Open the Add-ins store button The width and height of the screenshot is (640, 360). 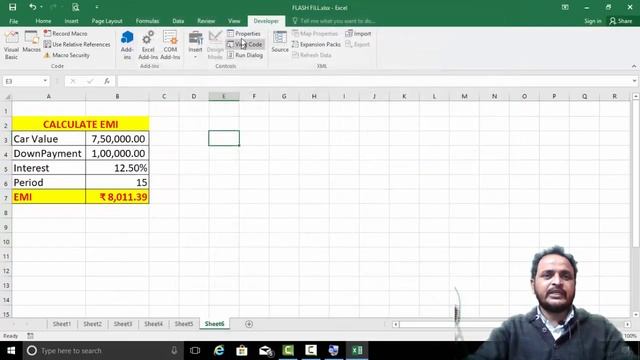click(x=127, y=45)
